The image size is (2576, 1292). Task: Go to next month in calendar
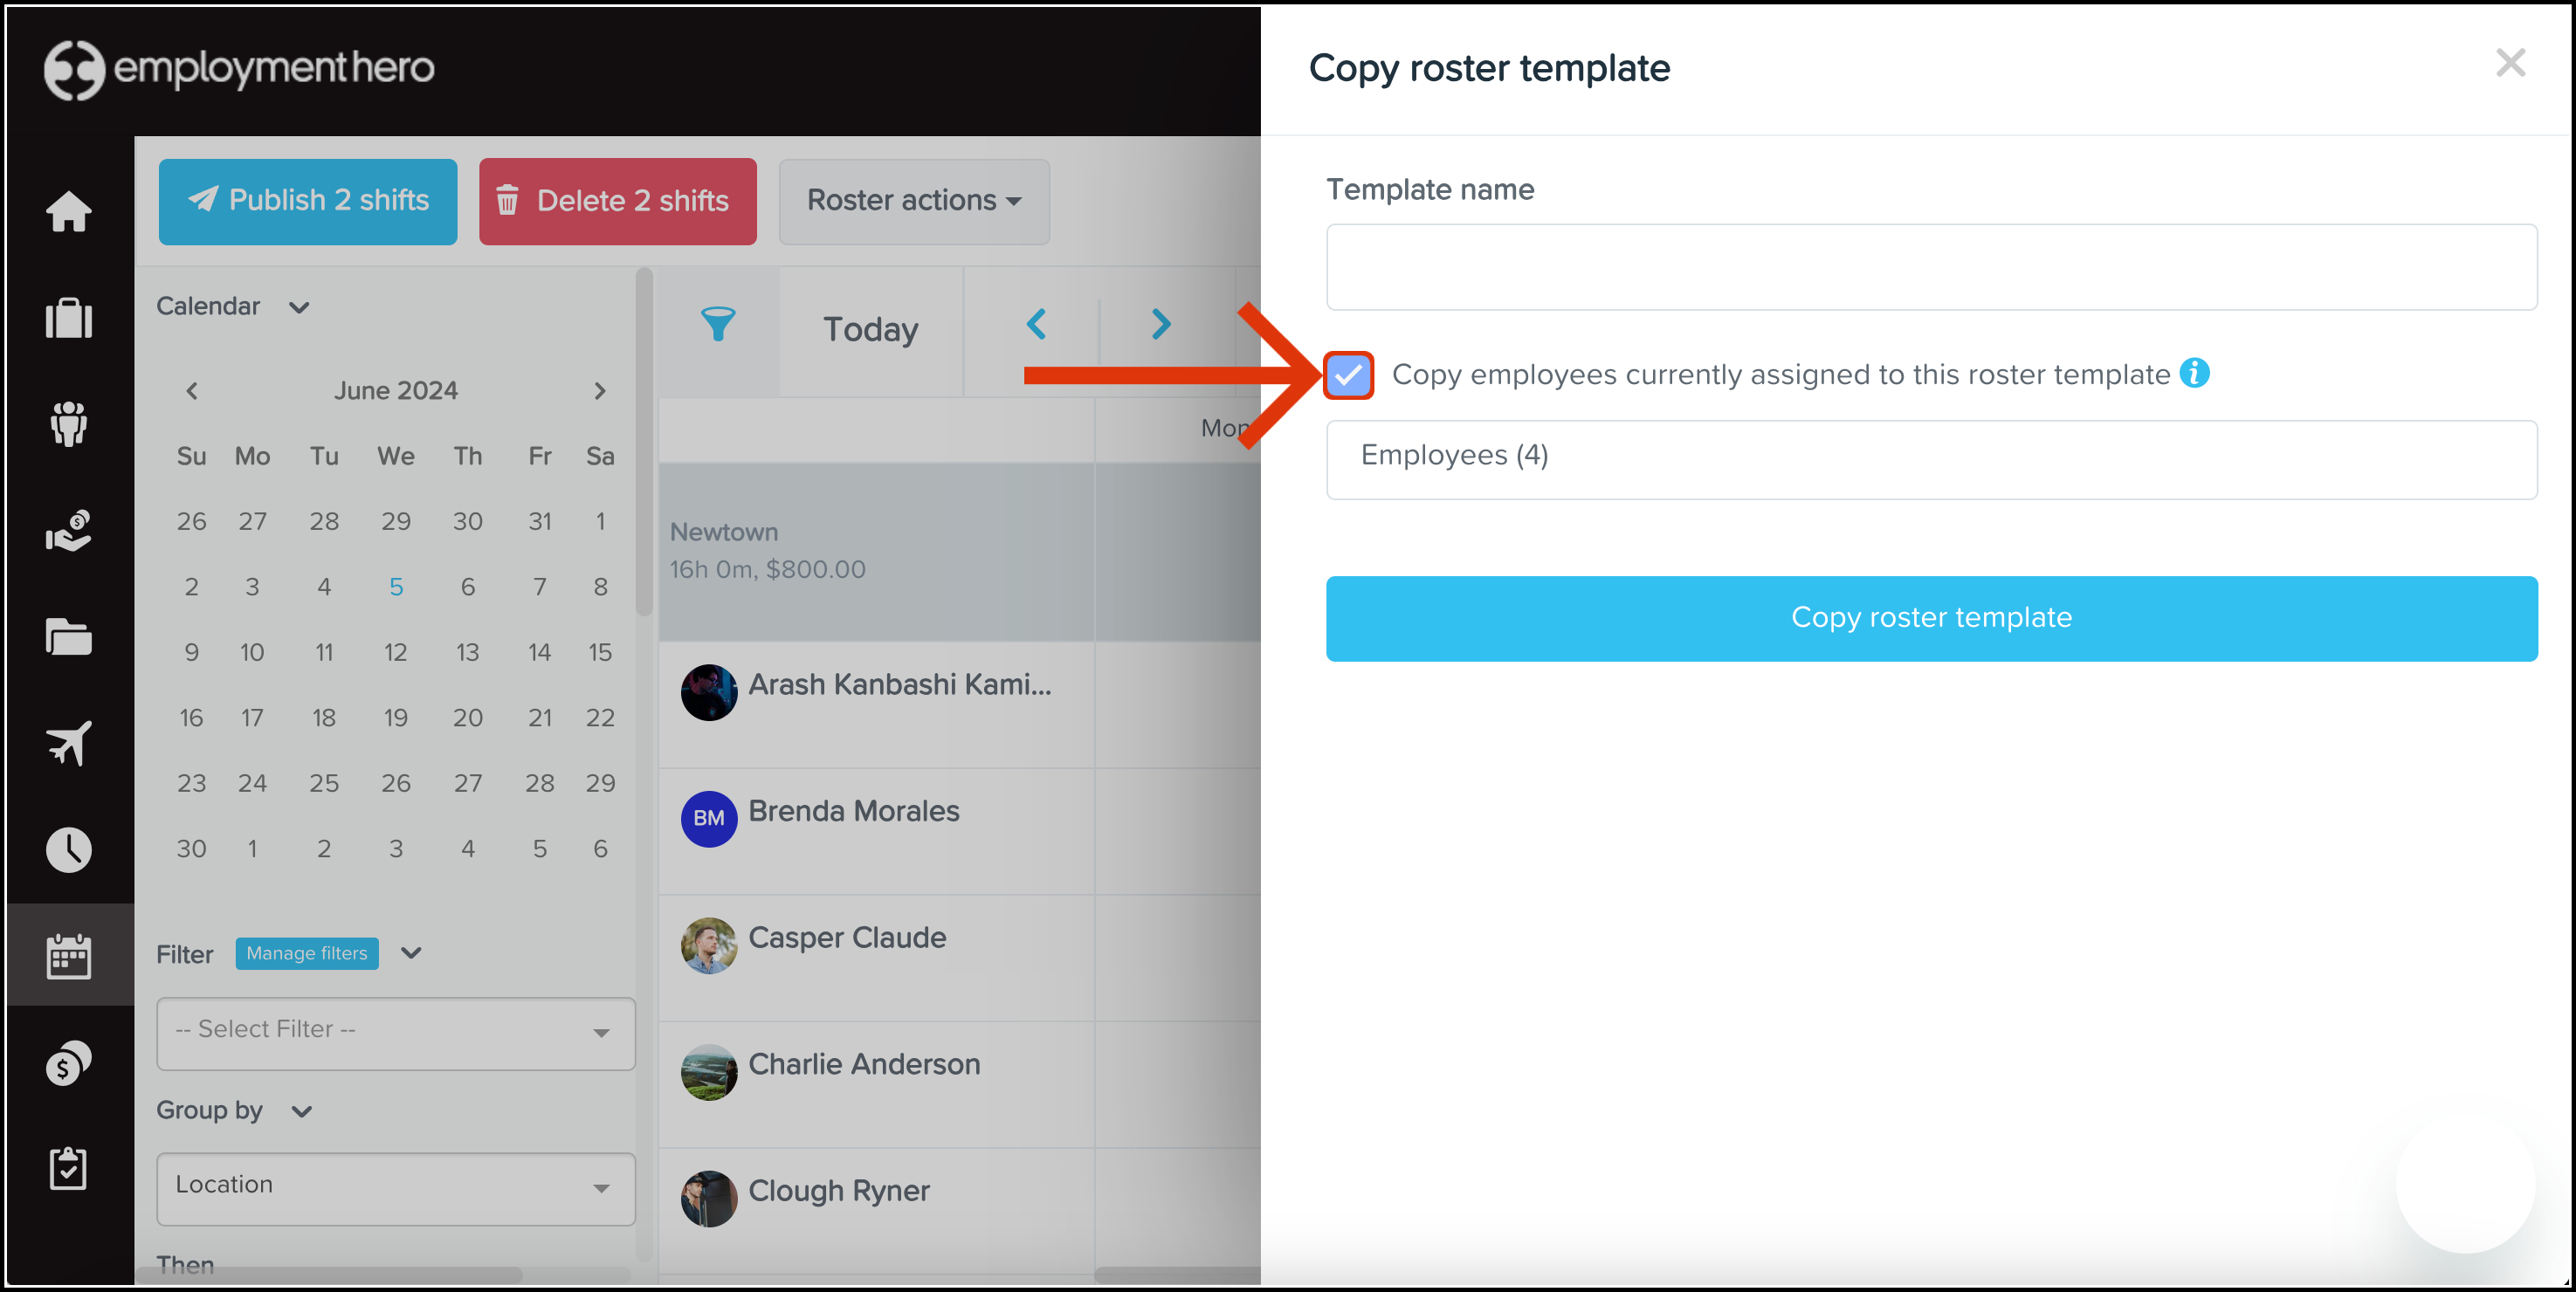point(600,391)
